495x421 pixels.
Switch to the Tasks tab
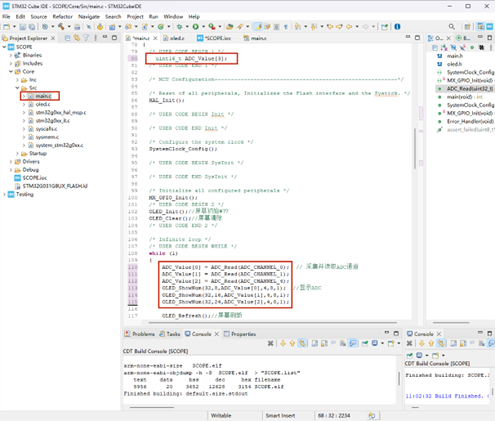tap(170, 334)
